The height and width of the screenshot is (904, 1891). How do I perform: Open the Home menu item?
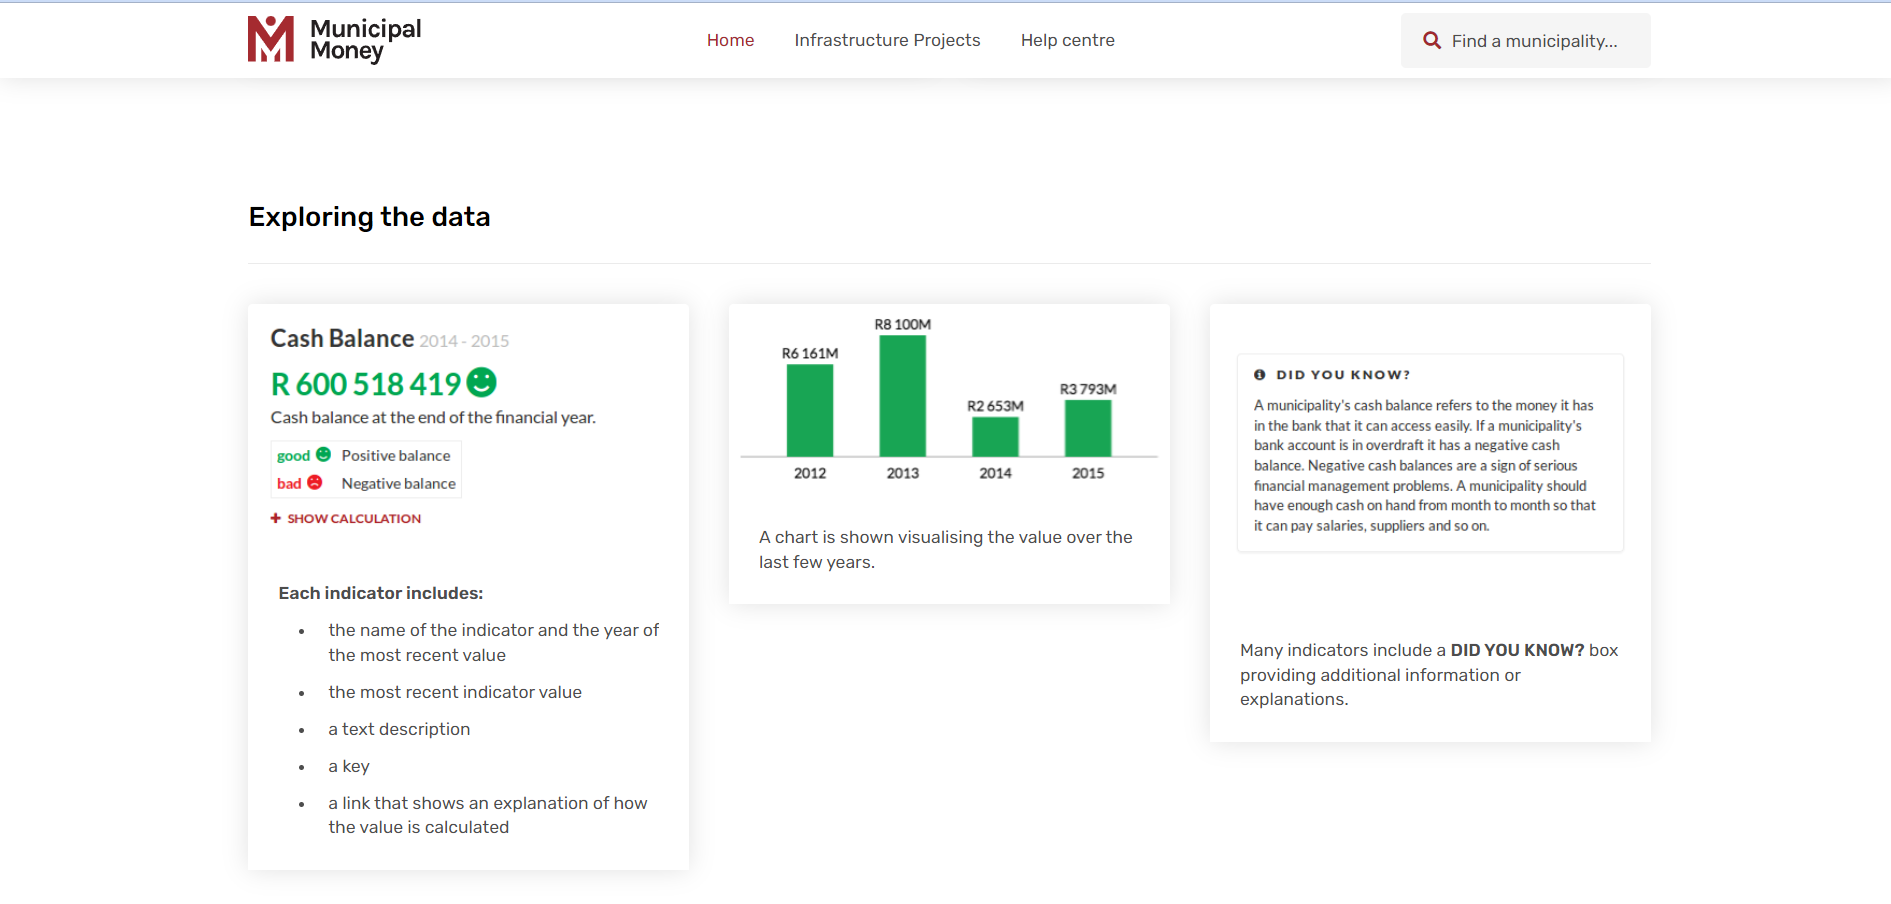pyautogui.click(x=730, y=40)
